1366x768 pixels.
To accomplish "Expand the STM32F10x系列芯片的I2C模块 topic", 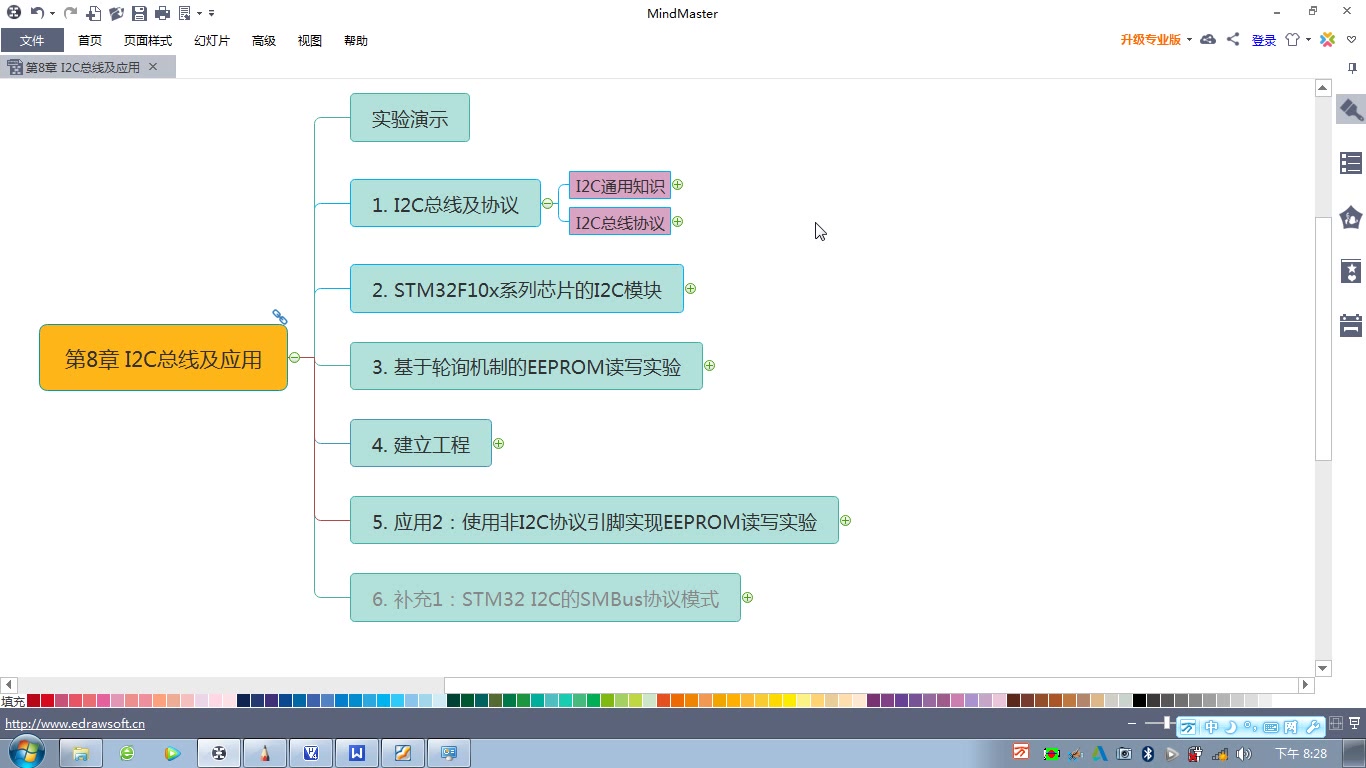I will pos(691,288).
